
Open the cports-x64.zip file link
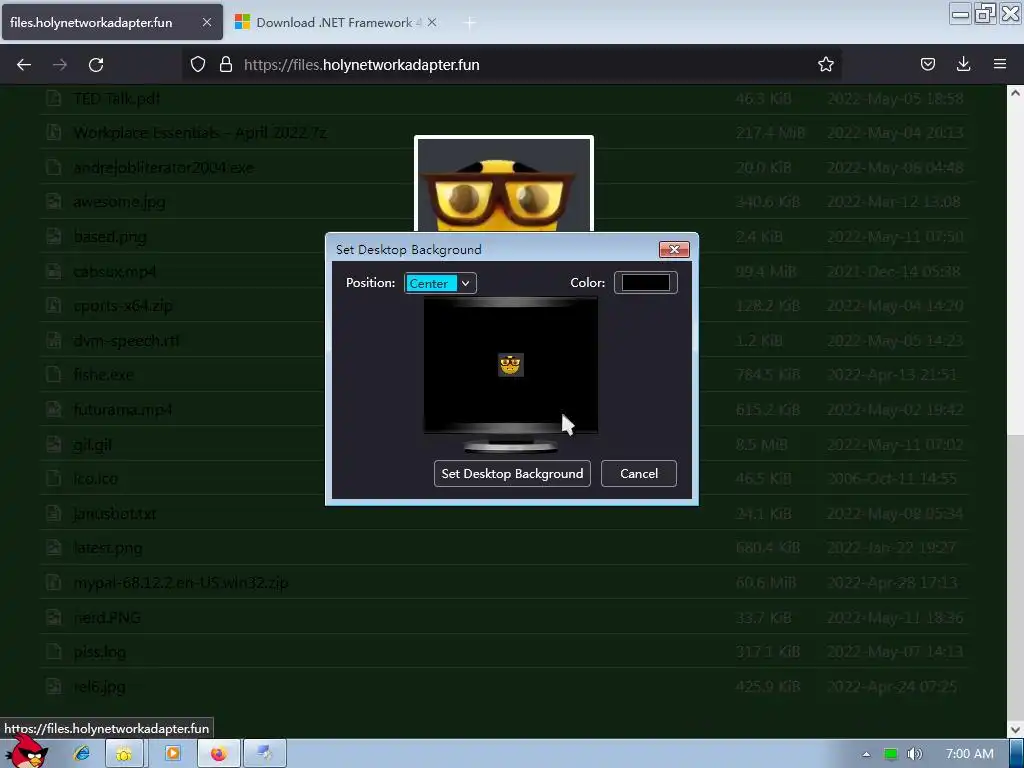tap(123, 306)
